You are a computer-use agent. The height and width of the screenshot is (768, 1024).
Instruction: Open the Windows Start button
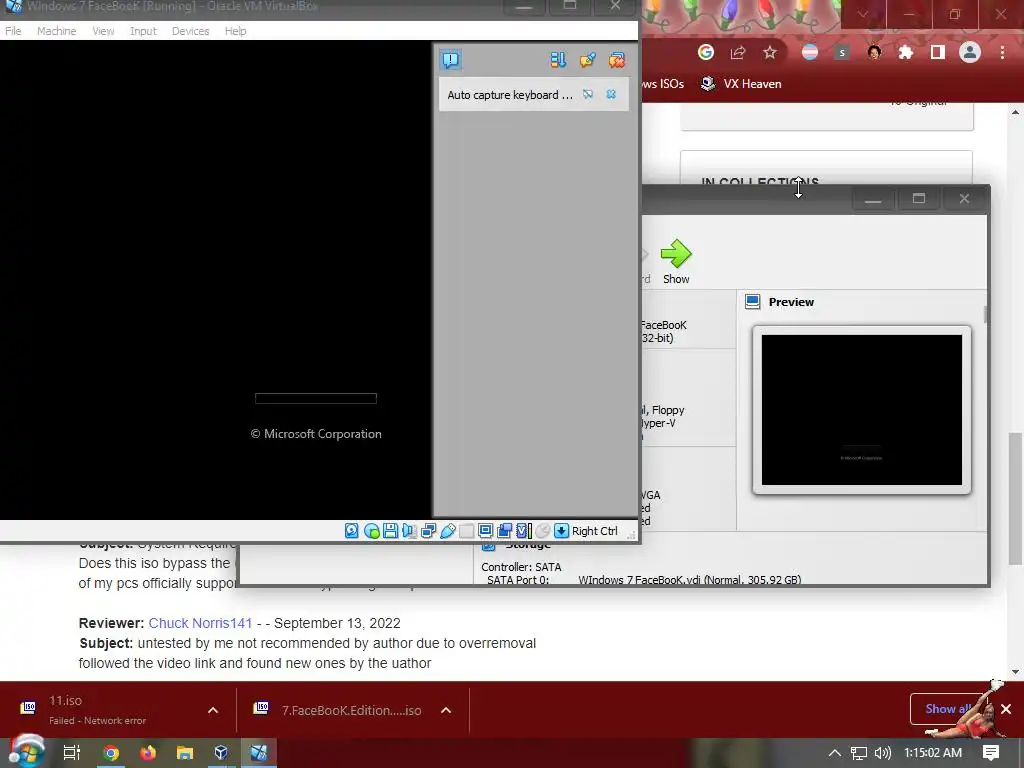tap(26, 752)
